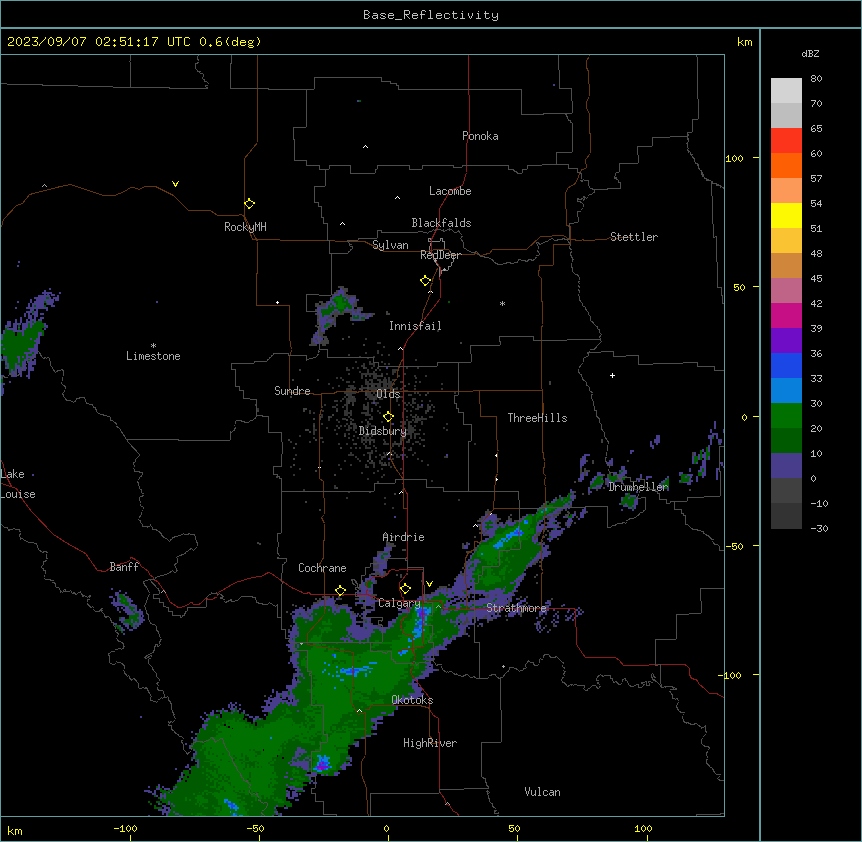The image size is (862, 842).
Task: Click the Drumheller label
Action: (638, 487)
